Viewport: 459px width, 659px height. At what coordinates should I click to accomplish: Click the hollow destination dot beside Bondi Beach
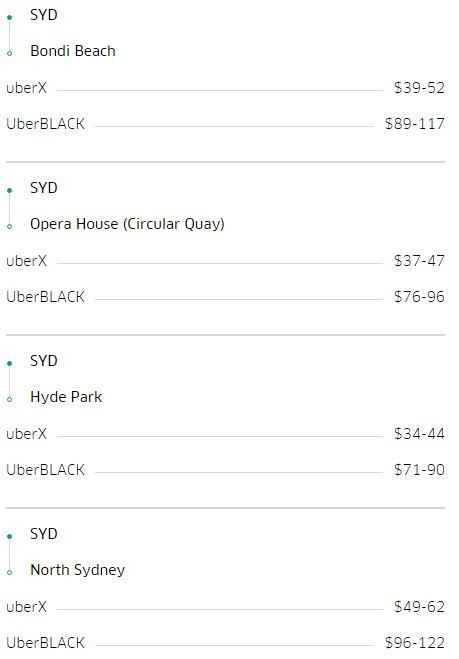[x=9, y=53]
